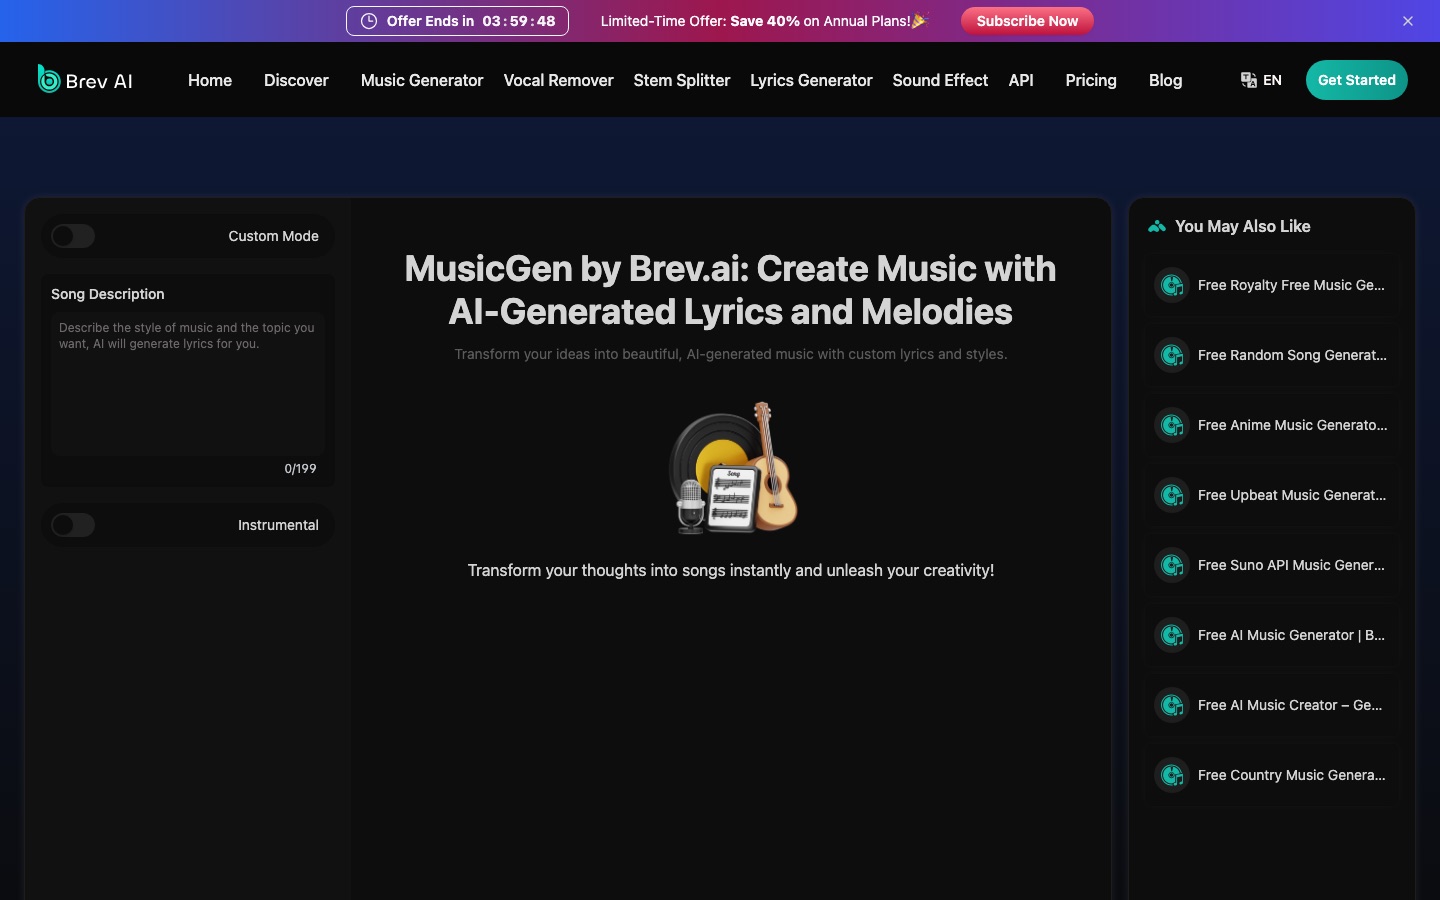Navigate to Stem Splitter

(682, 80)
